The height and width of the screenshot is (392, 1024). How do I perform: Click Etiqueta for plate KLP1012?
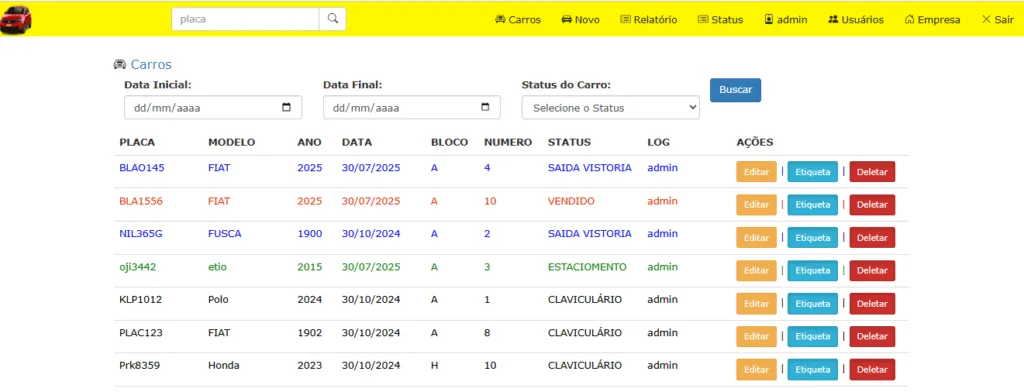tap(812, 304)
